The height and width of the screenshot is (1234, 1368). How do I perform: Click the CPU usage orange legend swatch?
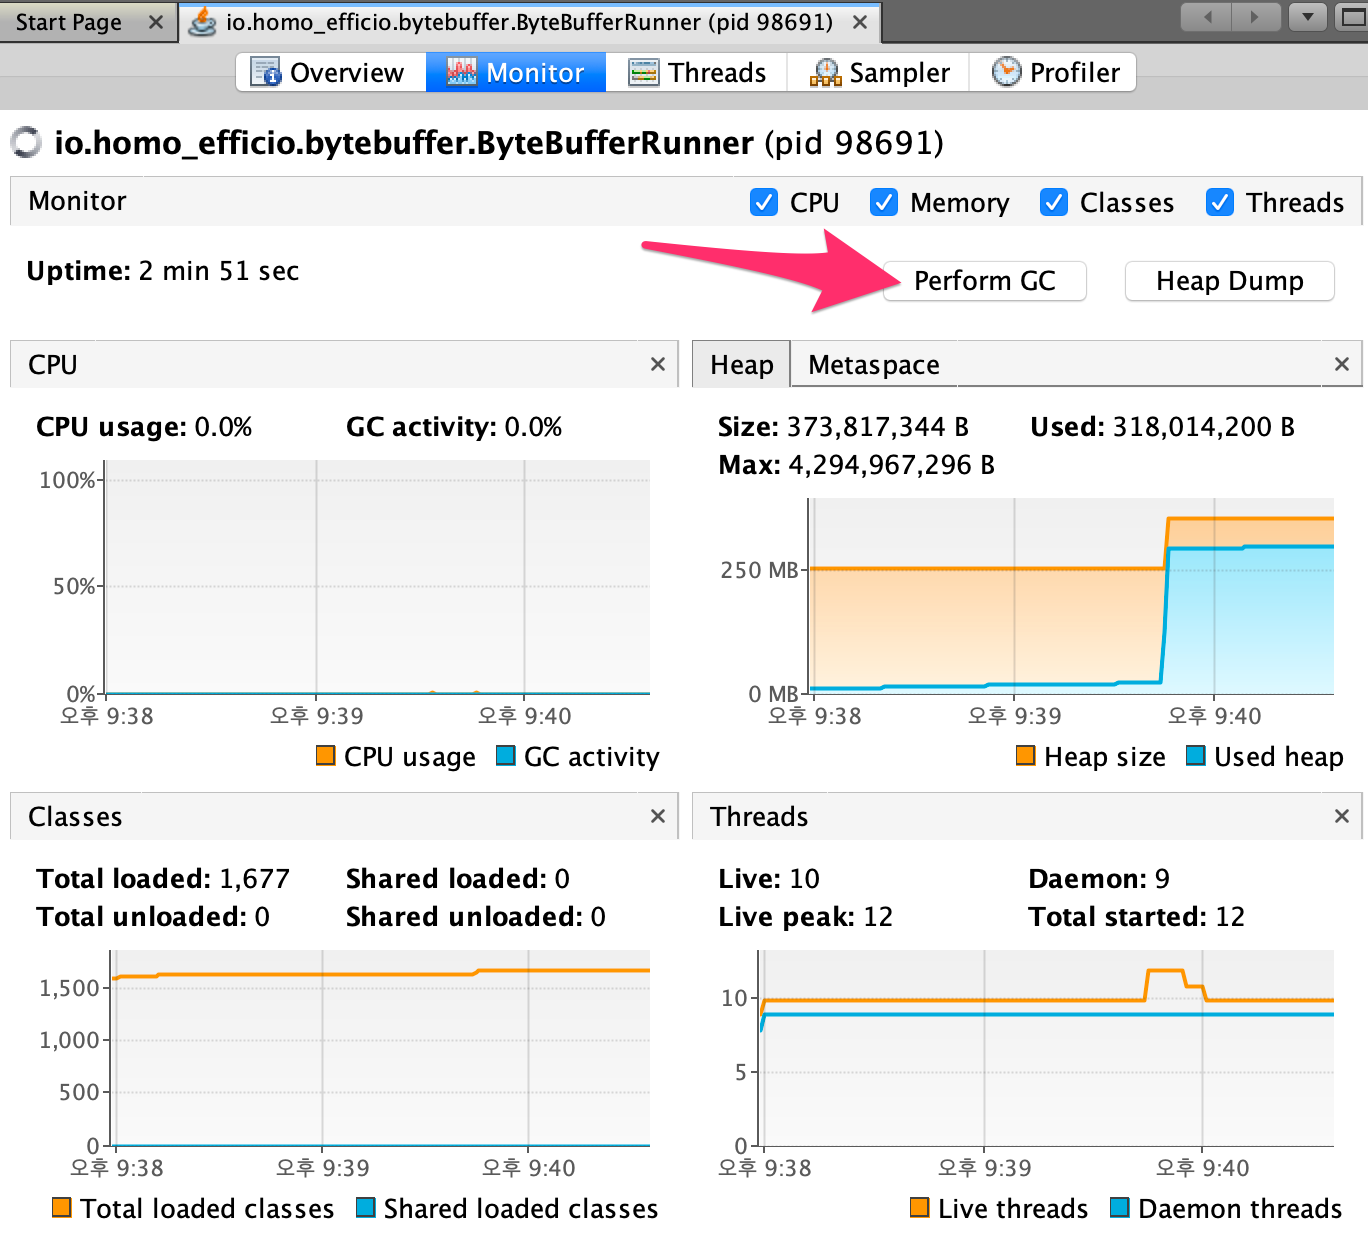click(326, 755)
